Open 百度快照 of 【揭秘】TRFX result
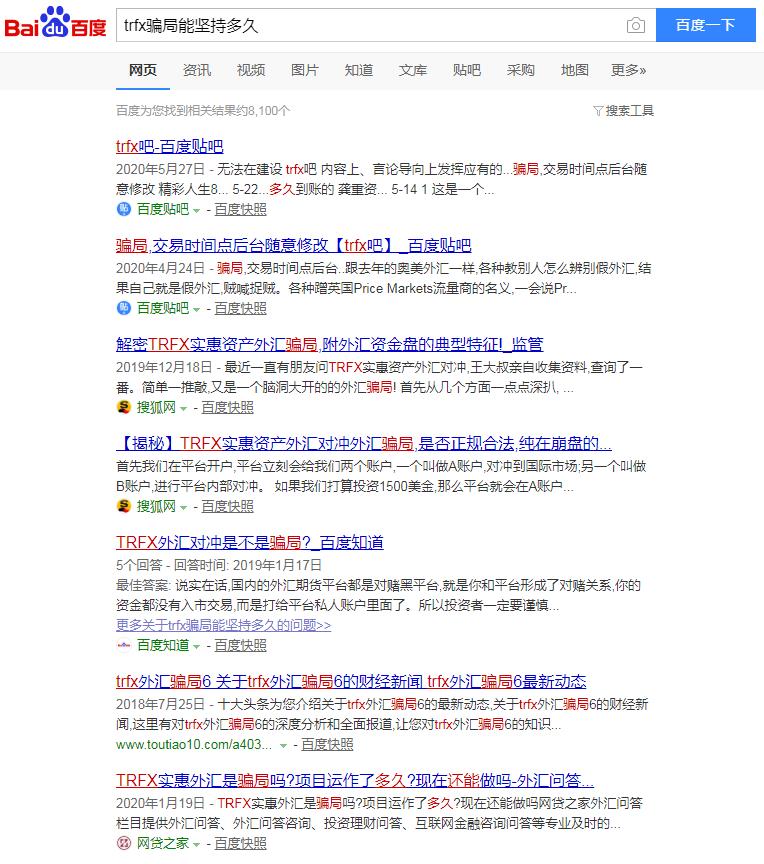764x864 pixels. point(227,506)
